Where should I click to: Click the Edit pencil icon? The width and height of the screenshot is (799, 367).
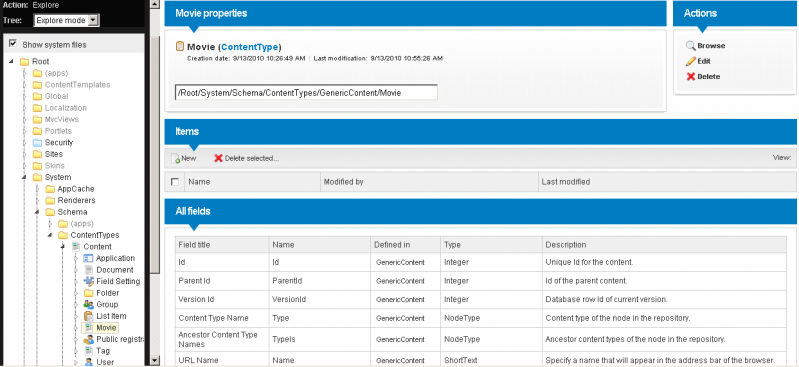[690, 61]
